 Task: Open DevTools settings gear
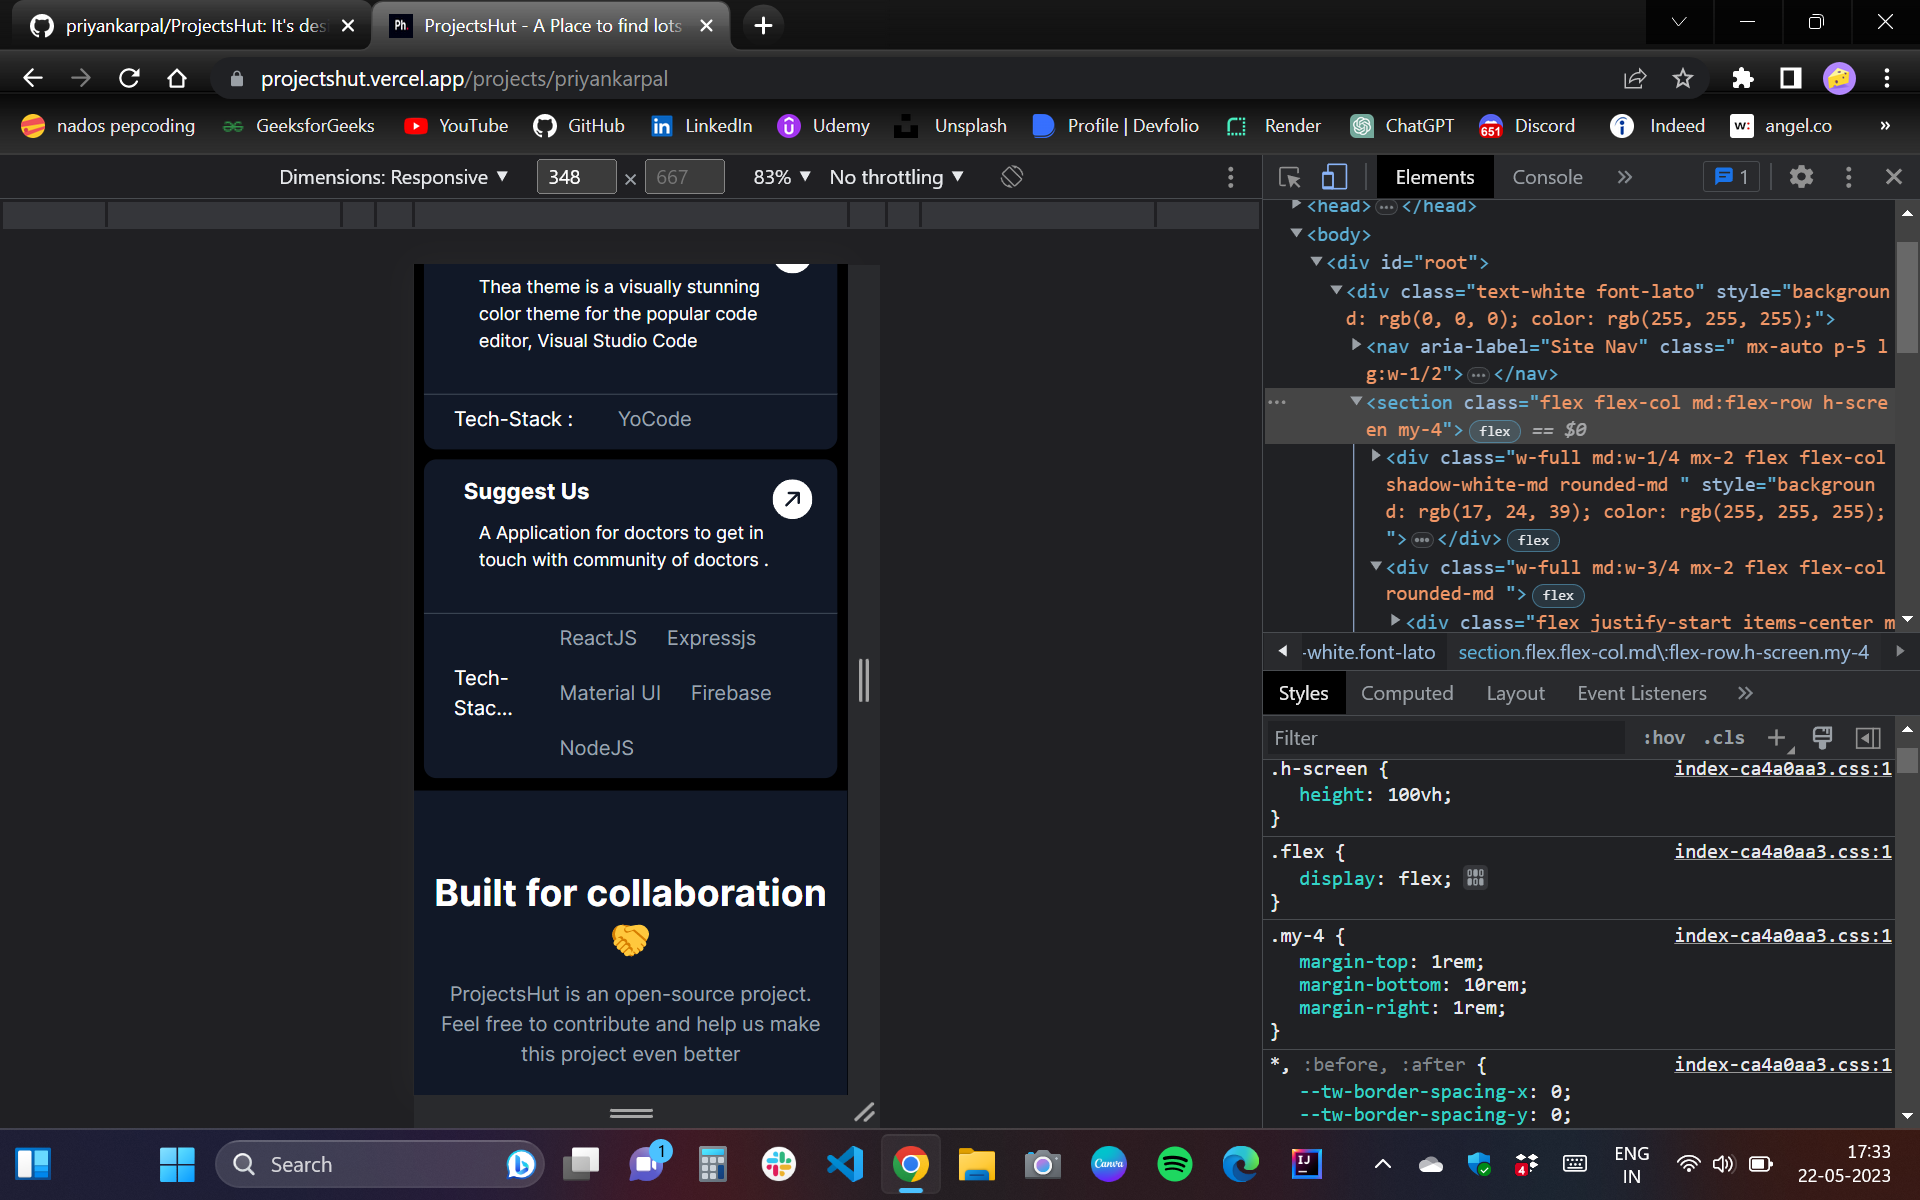pyautogui.click(x=1801, y=176)
